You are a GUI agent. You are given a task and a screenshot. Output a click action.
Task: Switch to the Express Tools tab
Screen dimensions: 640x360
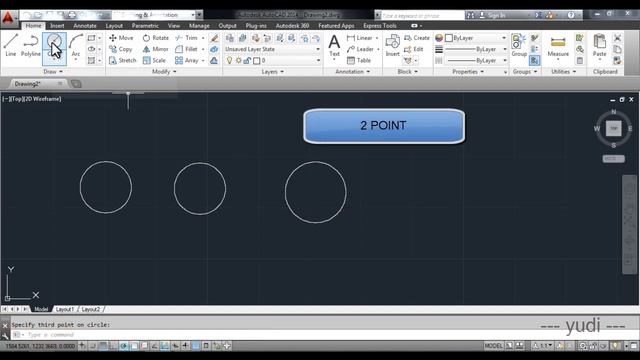click(380, 26)
